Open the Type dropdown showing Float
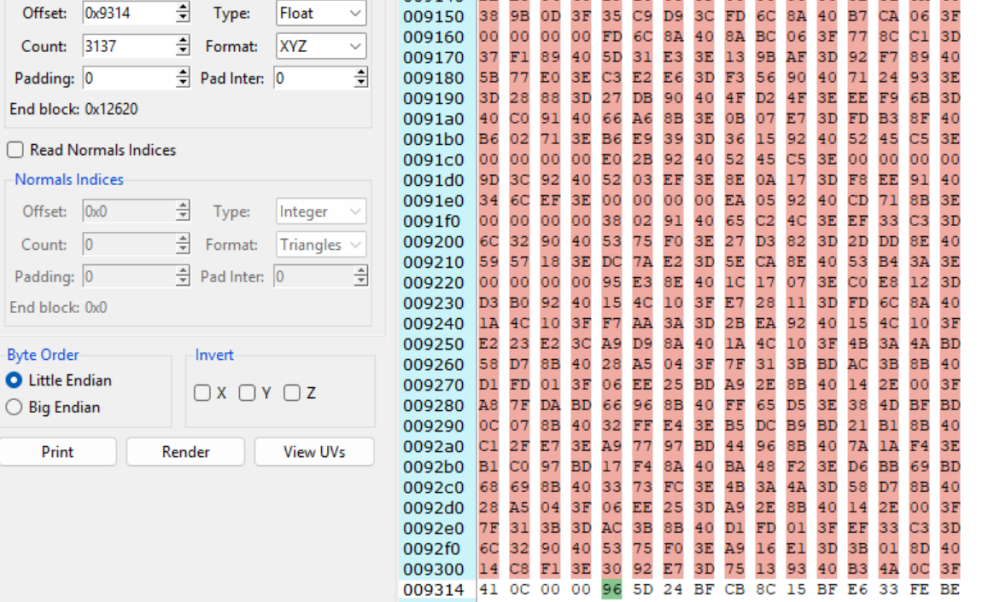The height and width of the screenshot is (602, 1000). (321, 13)
